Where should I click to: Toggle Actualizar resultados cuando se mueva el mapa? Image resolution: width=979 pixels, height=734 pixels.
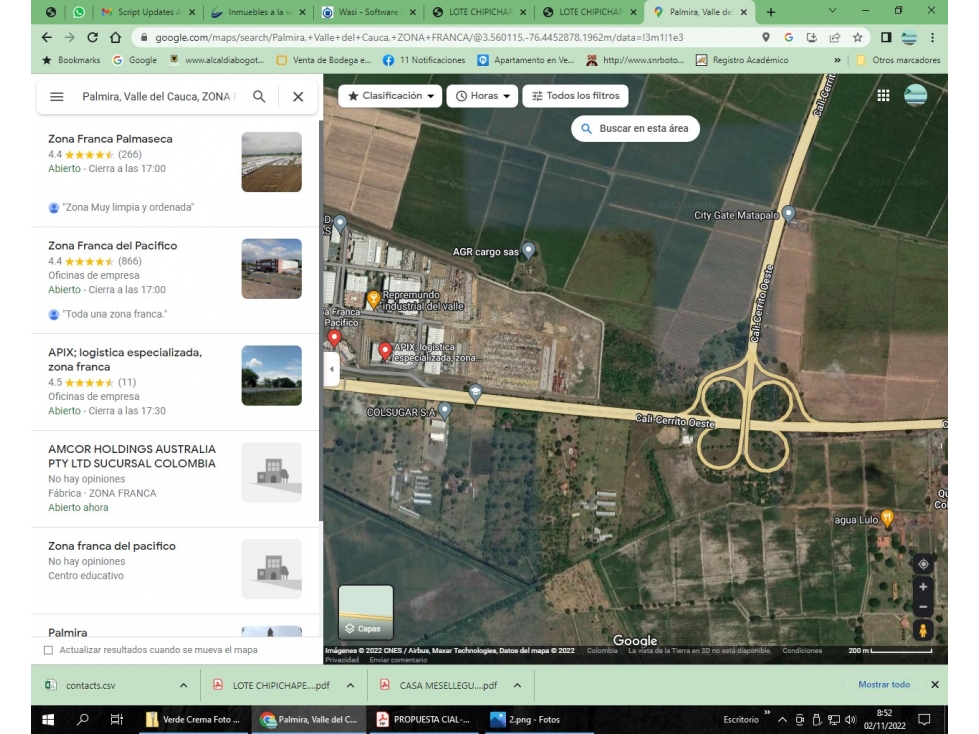point(49,650)
